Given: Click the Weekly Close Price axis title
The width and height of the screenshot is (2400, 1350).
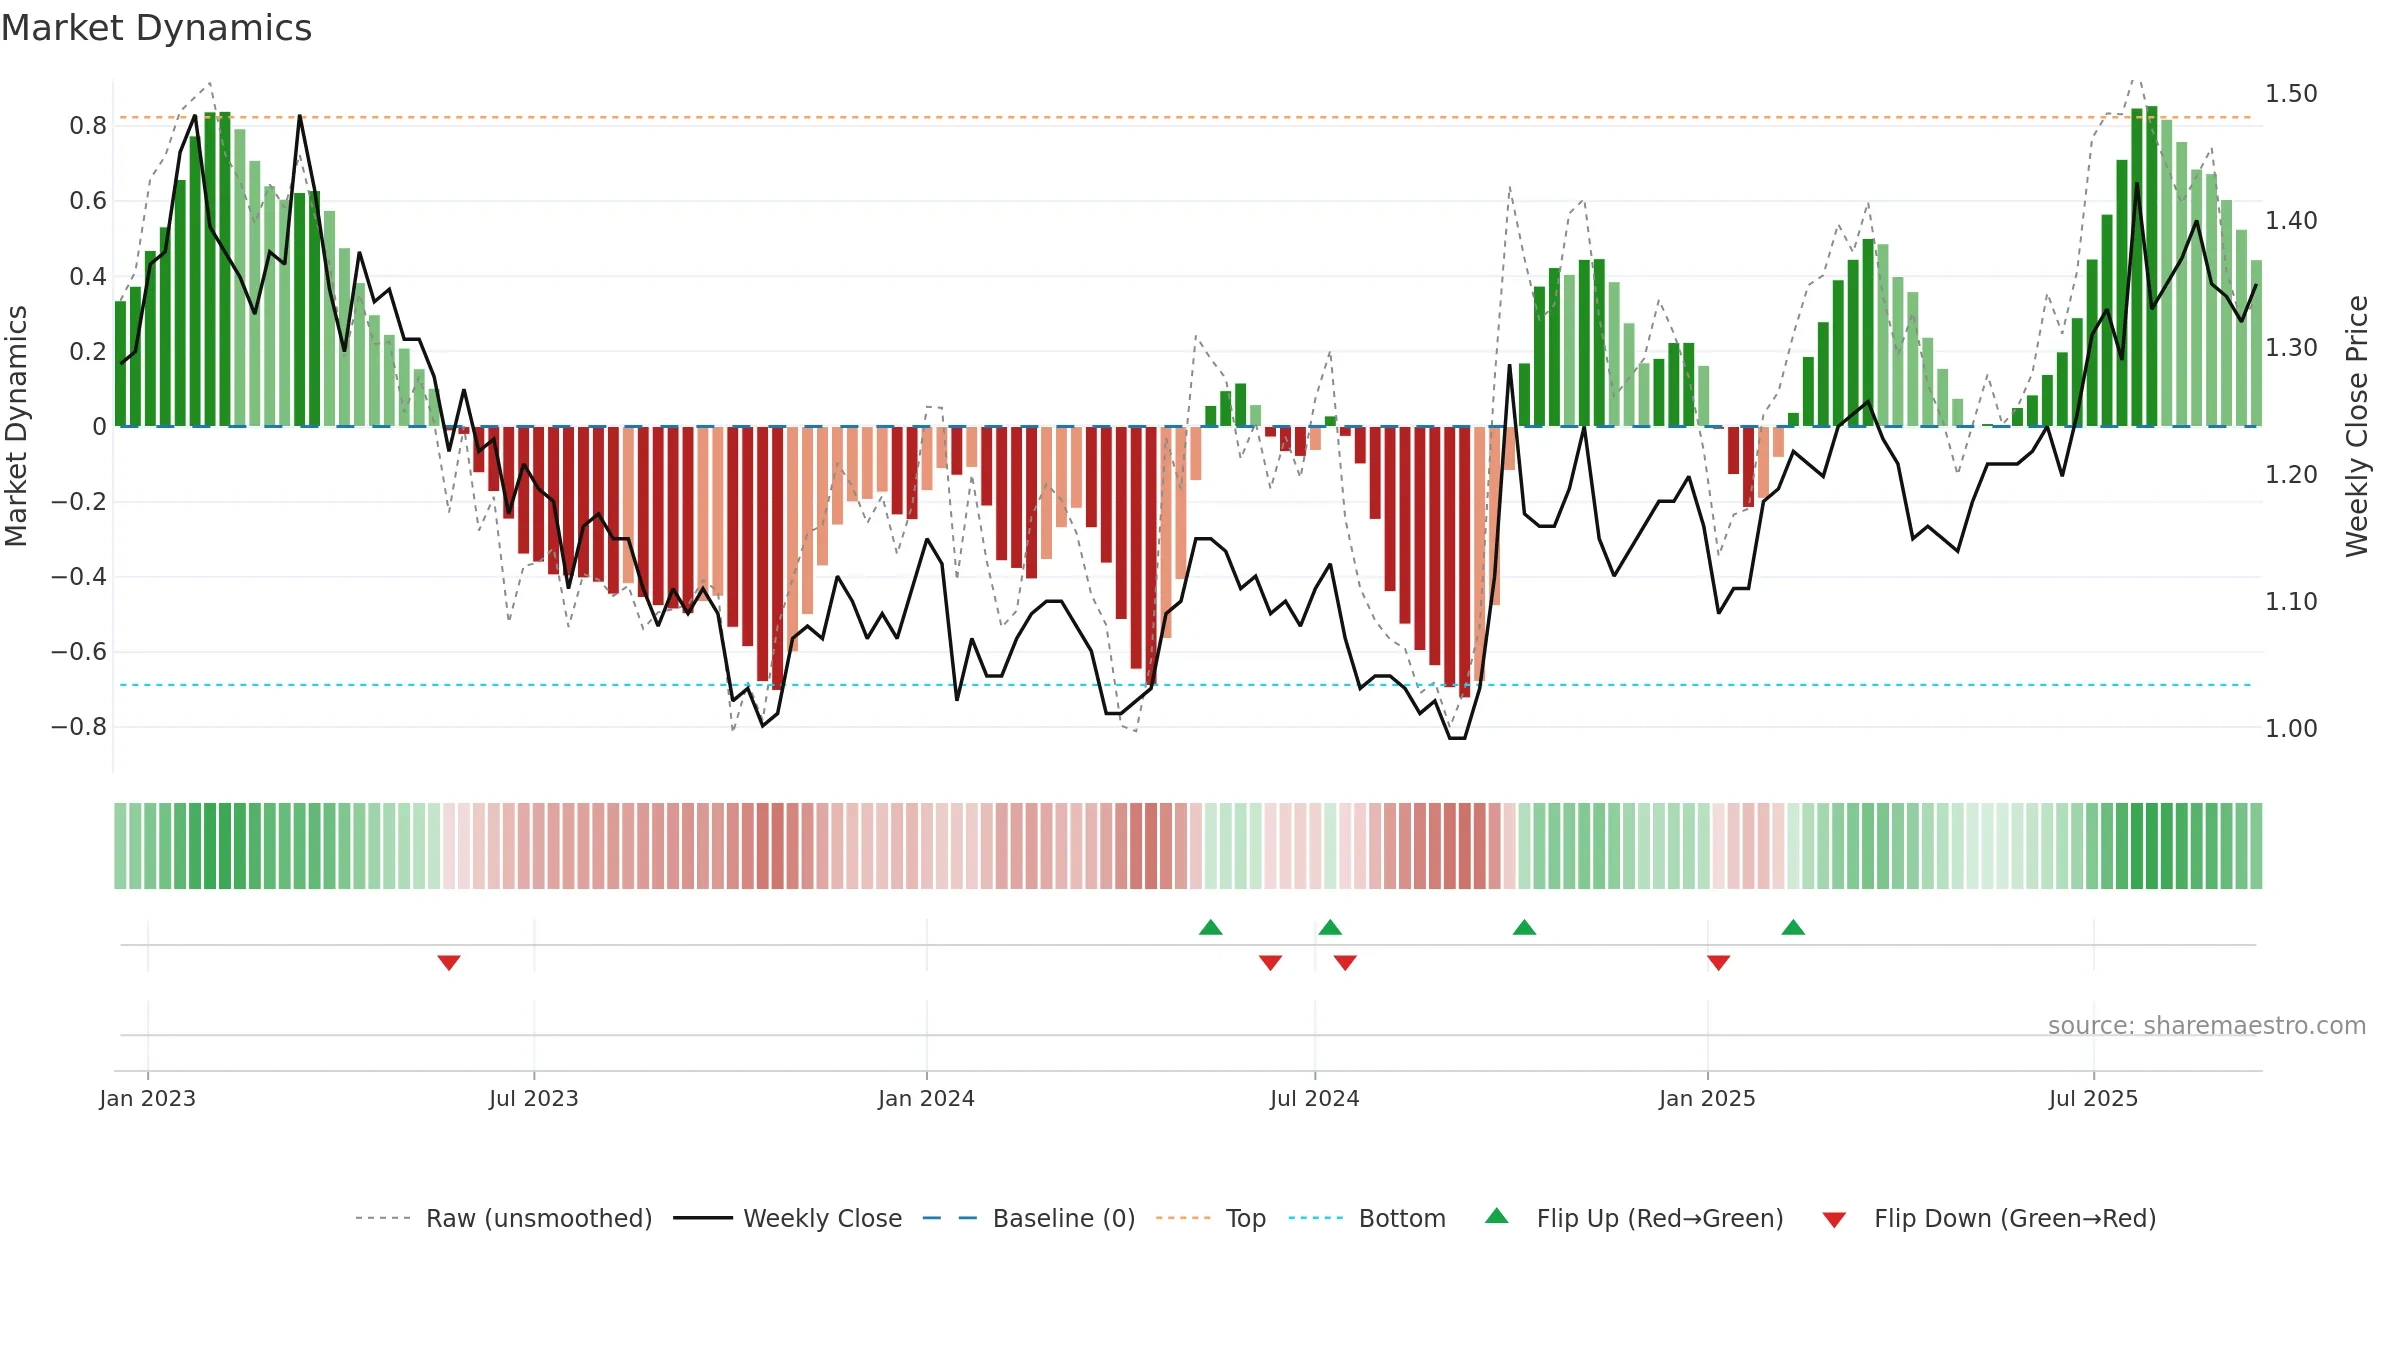Looking at the screenshot, I should (2357, 426).
